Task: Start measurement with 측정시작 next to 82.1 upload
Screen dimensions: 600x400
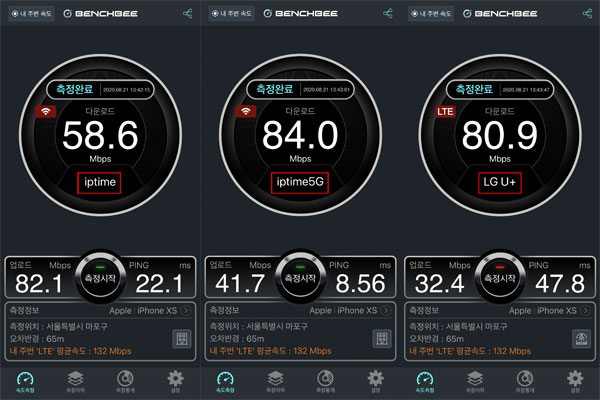Action: (100, 278)
